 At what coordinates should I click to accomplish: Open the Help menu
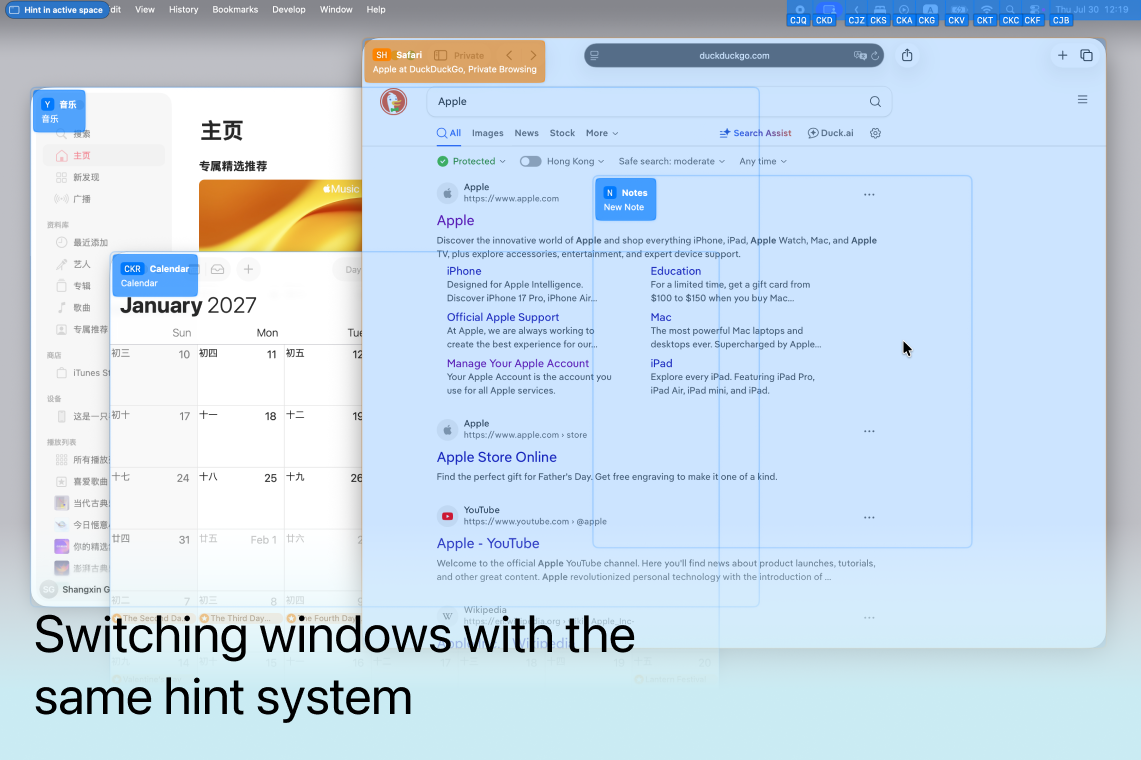[x=376, y=9]
